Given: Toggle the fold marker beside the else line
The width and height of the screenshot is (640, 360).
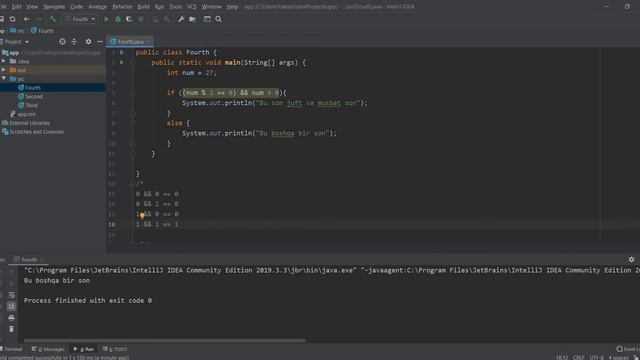Looking at the screenshot, I should tap(133, 123).
